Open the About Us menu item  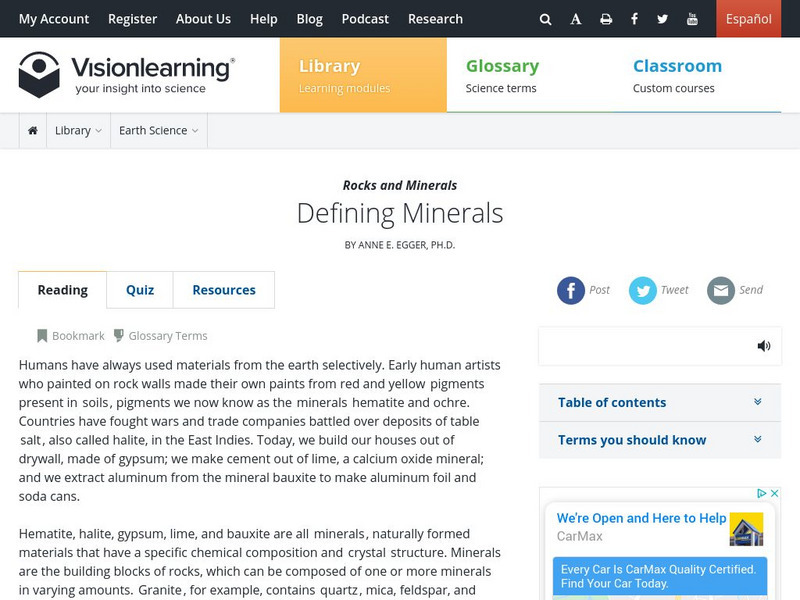pos(203,19)
